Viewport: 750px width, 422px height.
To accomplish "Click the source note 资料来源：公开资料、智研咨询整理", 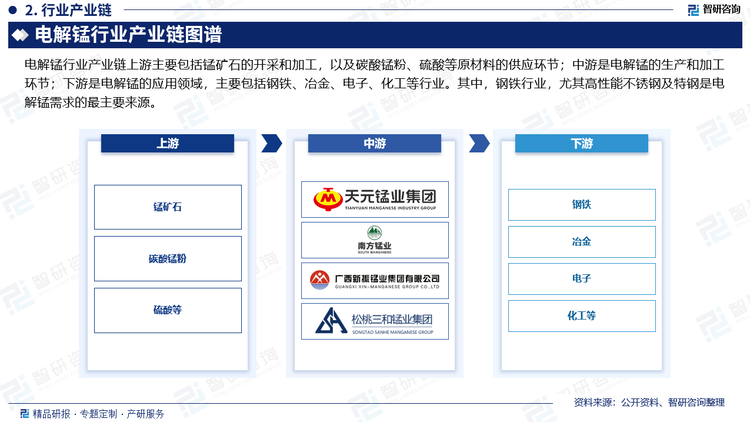I will click(x=649, y=402).
